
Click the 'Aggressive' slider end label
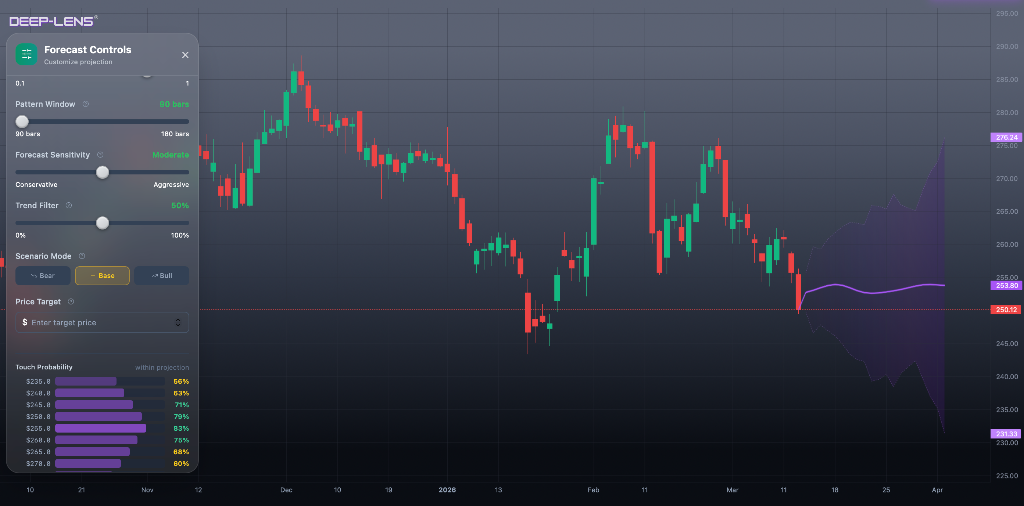coord(171,185)
